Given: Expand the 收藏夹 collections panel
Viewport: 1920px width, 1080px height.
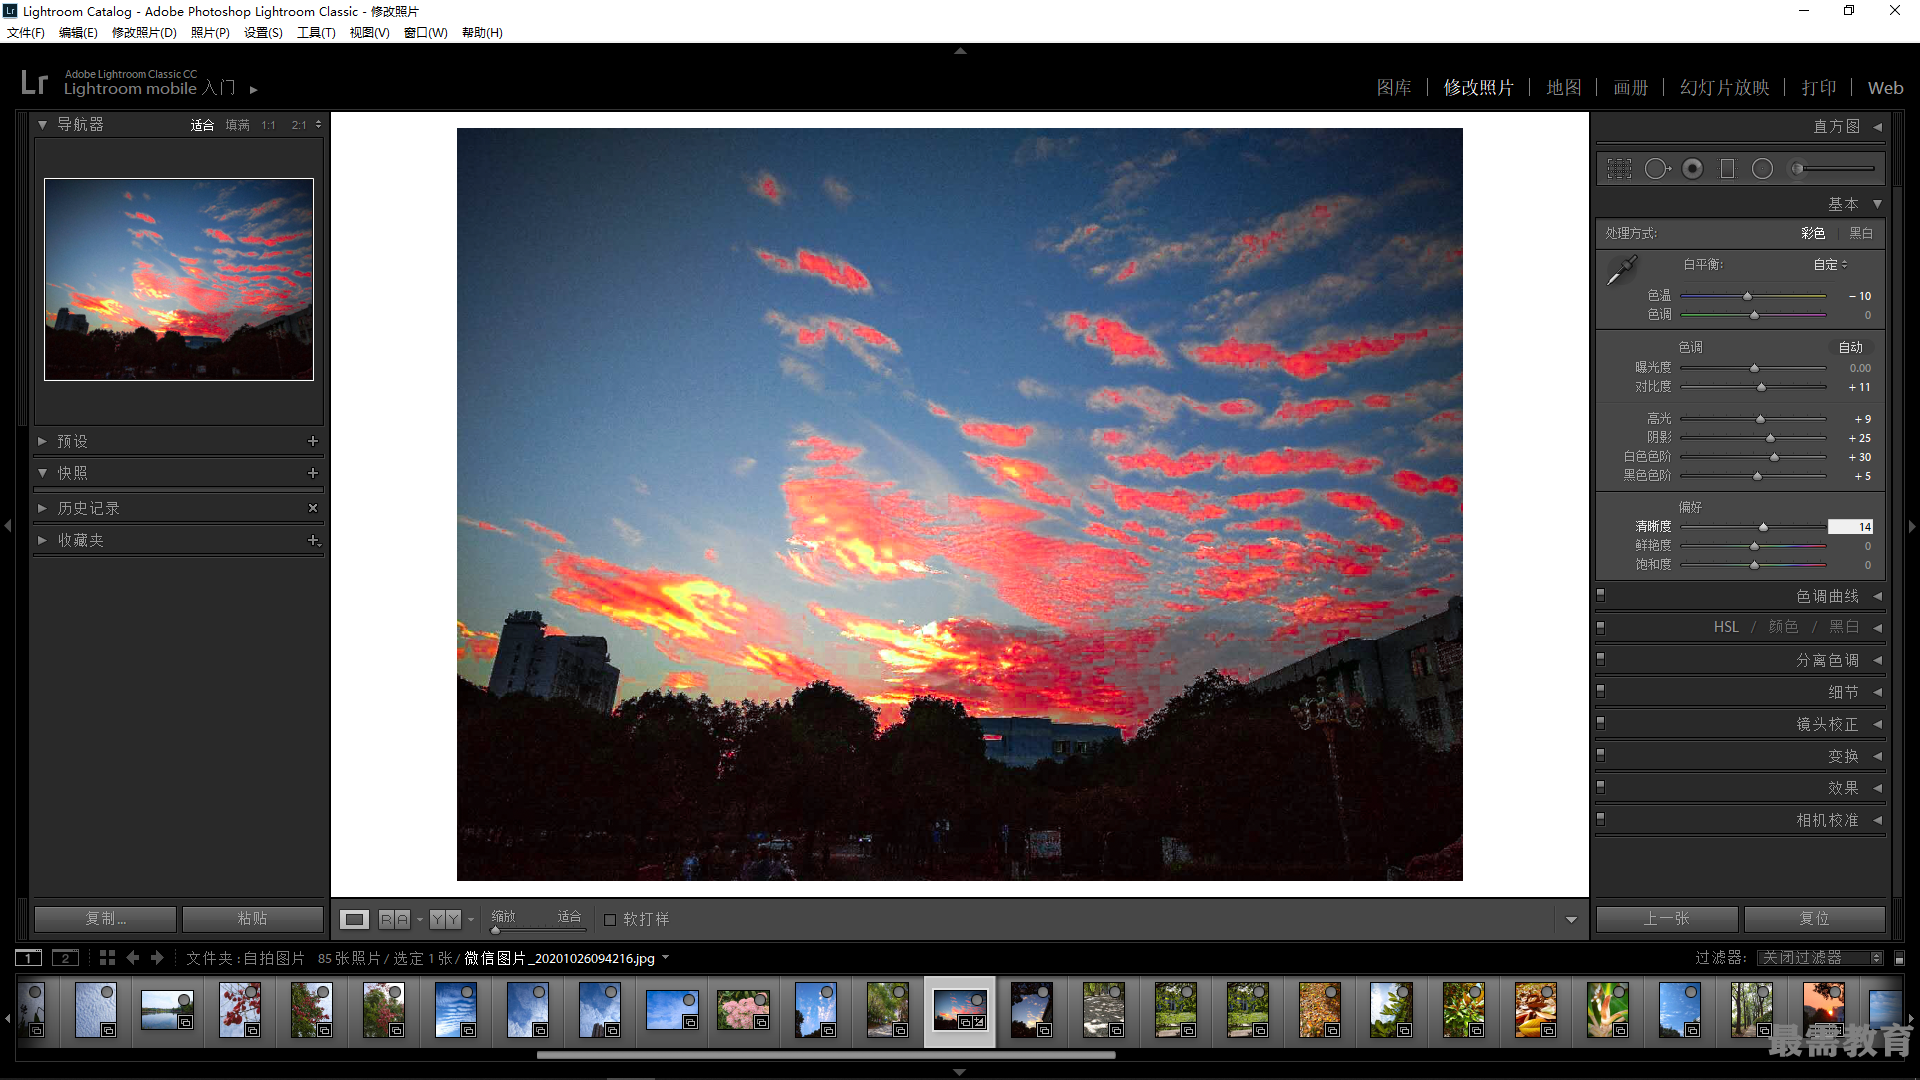Looking at the screenshot, I should pyautogui.click(x=42, y=540).
